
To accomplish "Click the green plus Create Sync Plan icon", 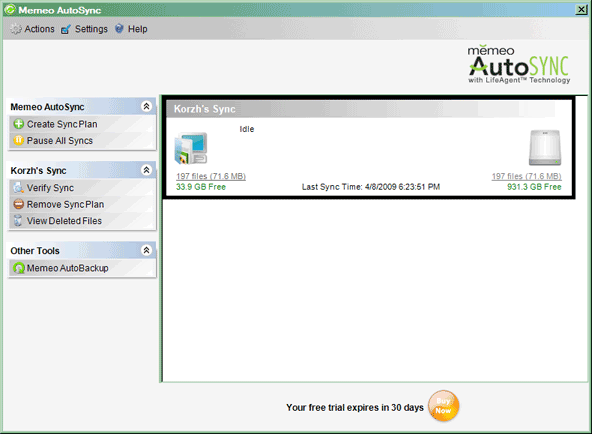I will coord(18,124).
